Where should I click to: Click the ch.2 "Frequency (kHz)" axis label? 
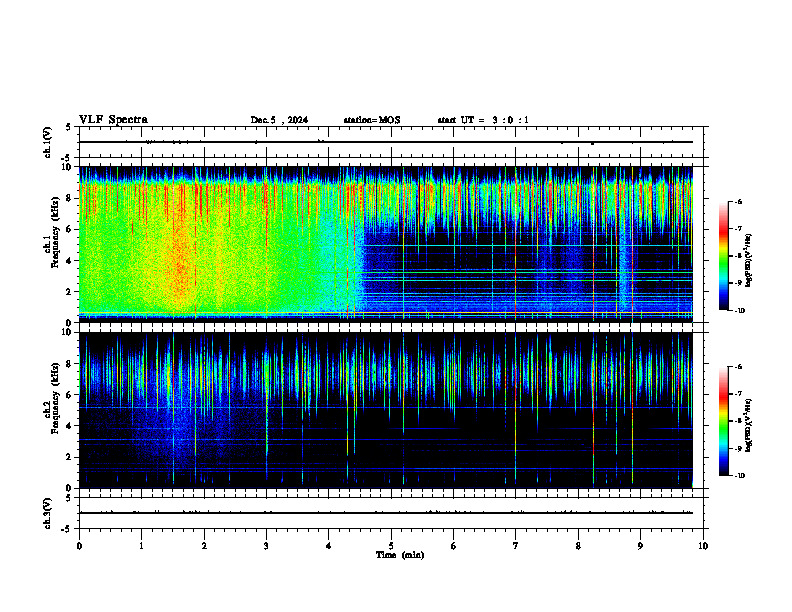pyautogui.click(x=55, y=398)
